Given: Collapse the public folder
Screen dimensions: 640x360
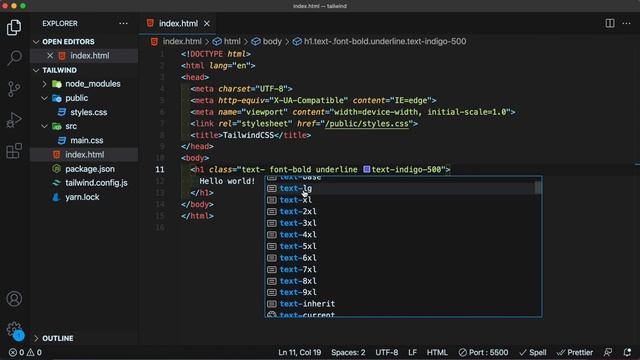Looking at the screenshot, I should click(x=44, y=98).
